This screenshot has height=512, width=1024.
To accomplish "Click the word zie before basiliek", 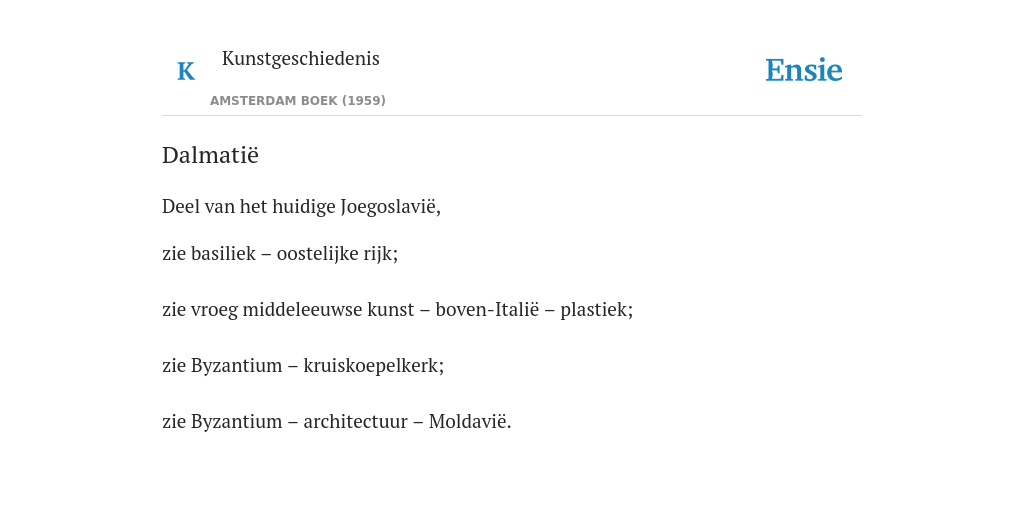I will point(174,253).
